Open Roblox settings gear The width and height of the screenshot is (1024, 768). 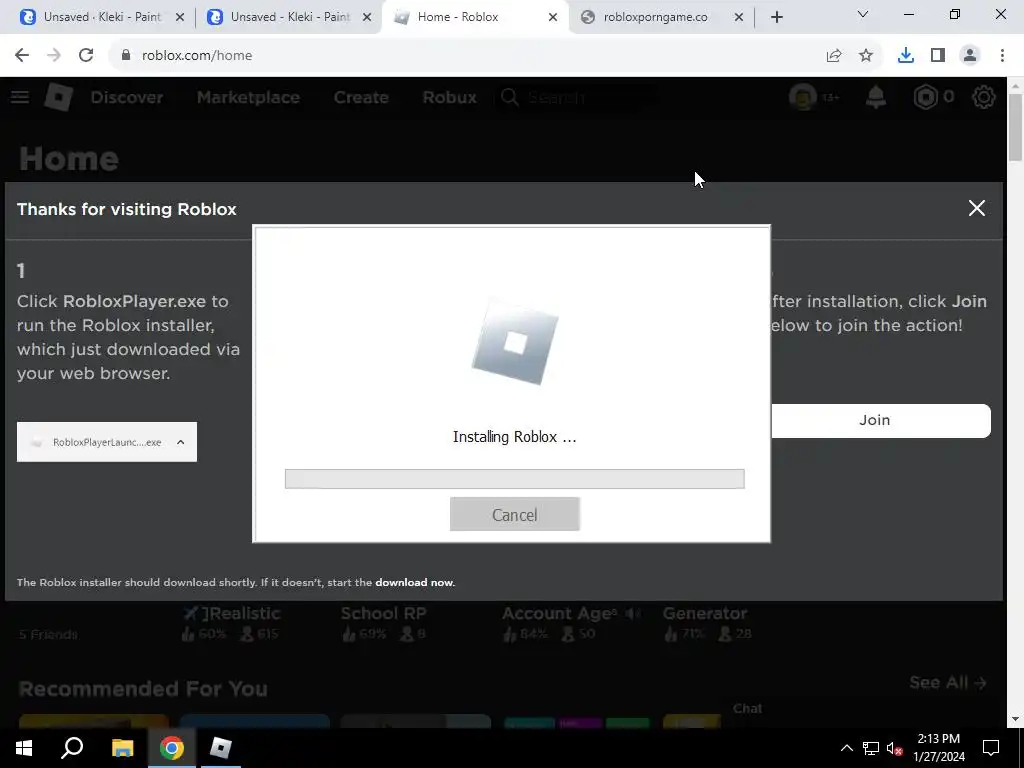984,97
